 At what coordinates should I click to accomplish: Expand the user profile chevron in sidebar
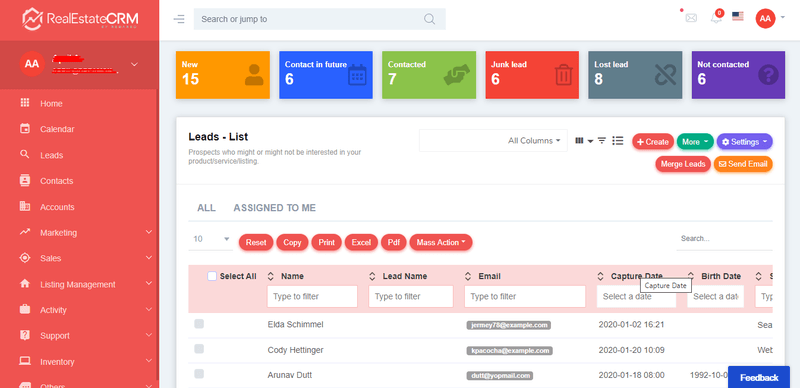click(x=134, y=64)
